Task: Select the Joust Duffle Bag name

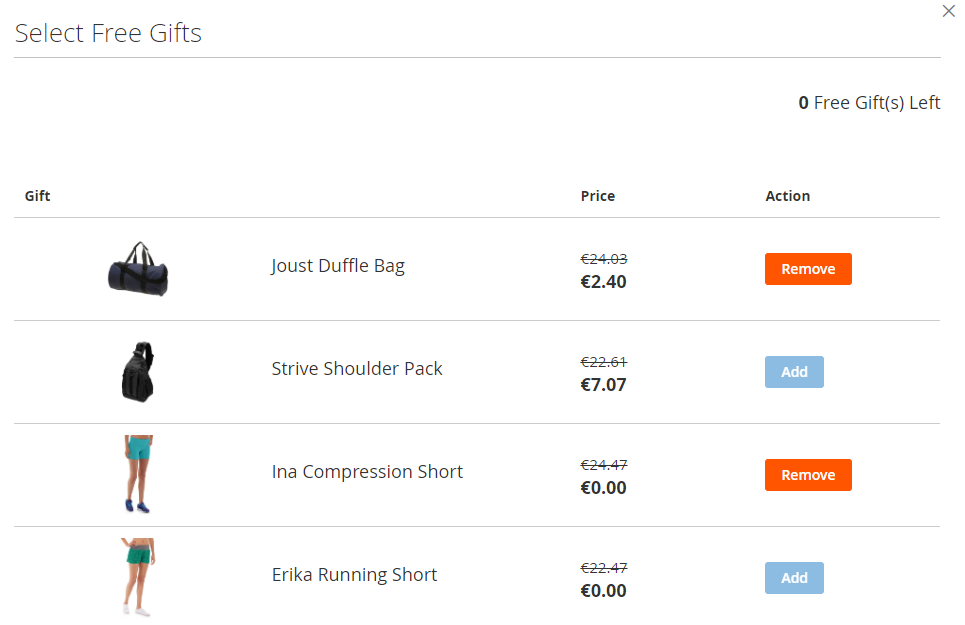Action: (x=338, y=266)
